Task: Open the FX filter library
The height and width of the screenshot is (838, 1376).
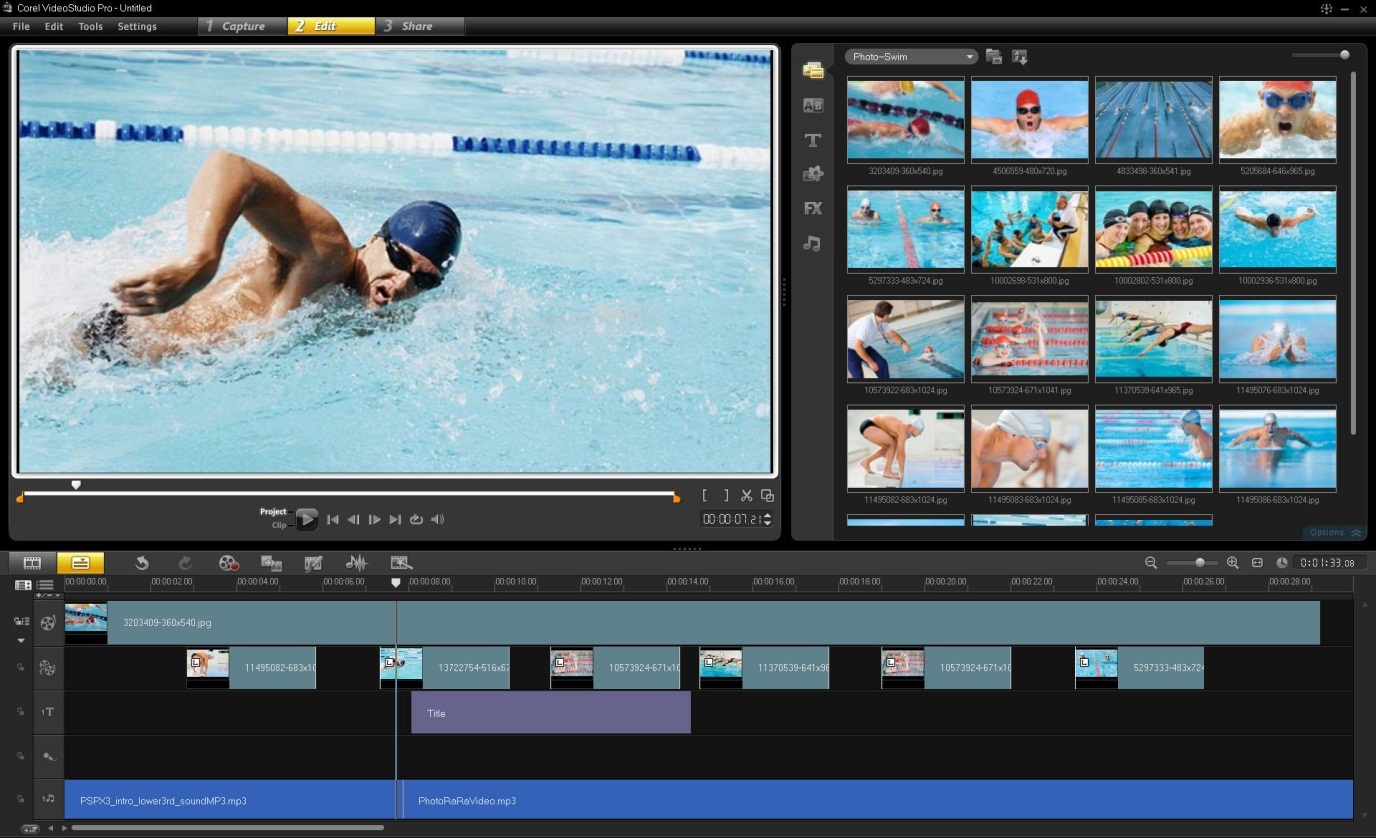Action: coord(813,208)
